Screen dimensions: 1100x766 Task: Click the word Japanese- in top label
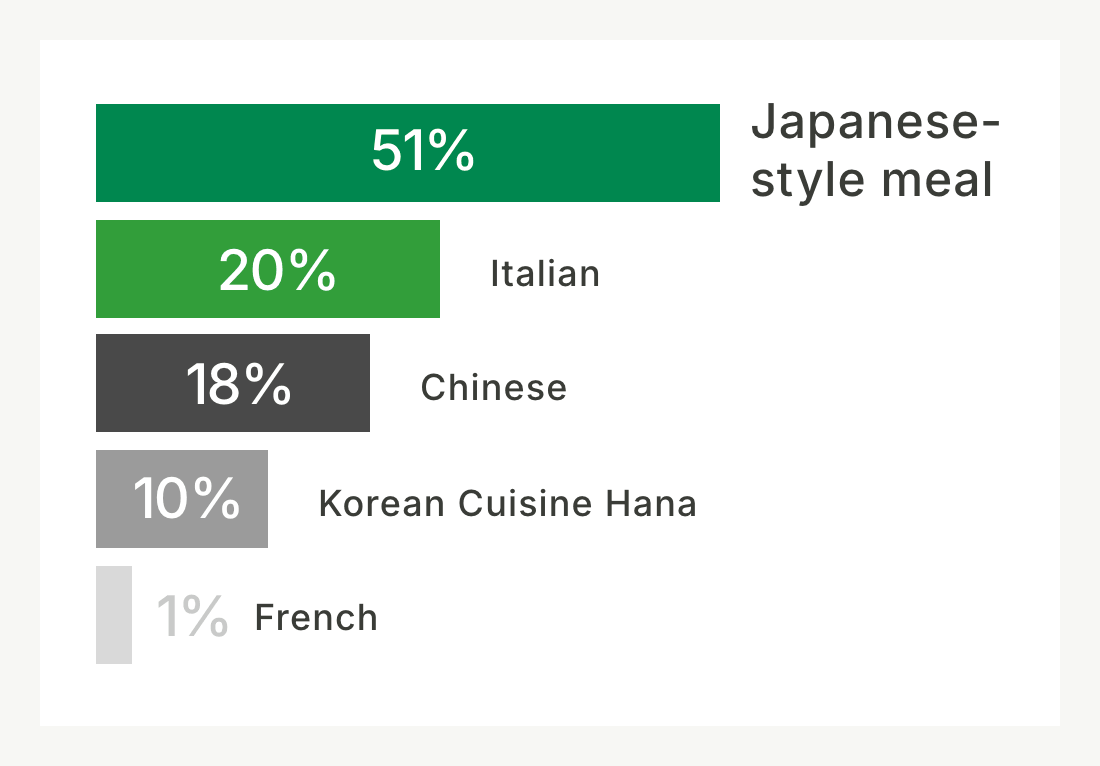875,123
